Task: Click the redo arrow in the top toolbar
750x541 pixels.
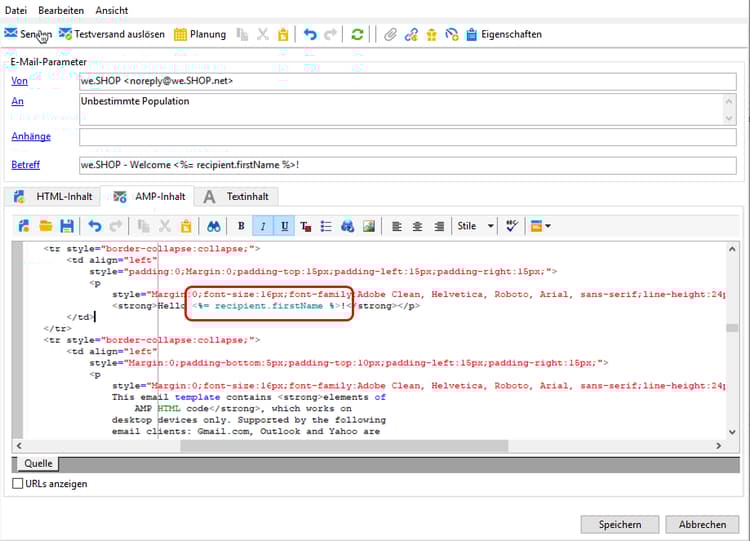Action: pos(331,34)
